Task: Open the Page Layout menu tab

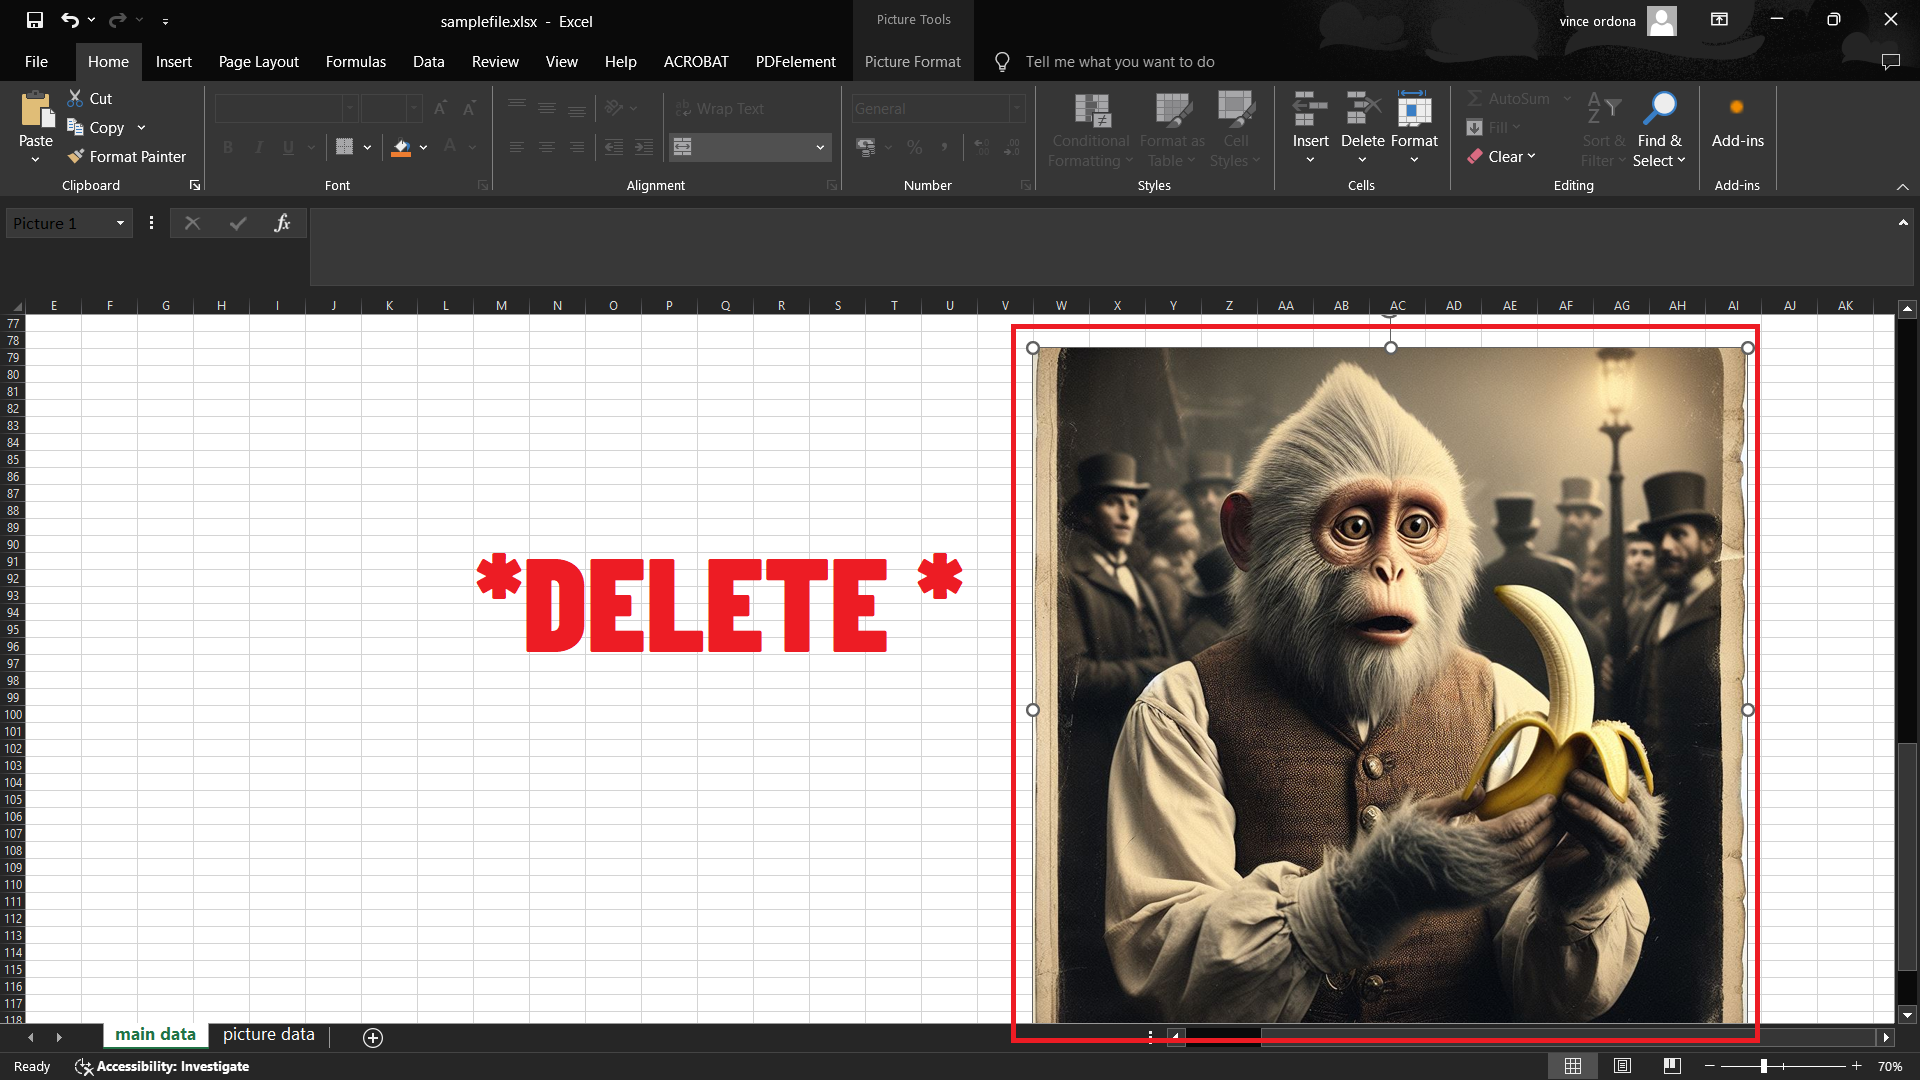Action: click(256, 62)
